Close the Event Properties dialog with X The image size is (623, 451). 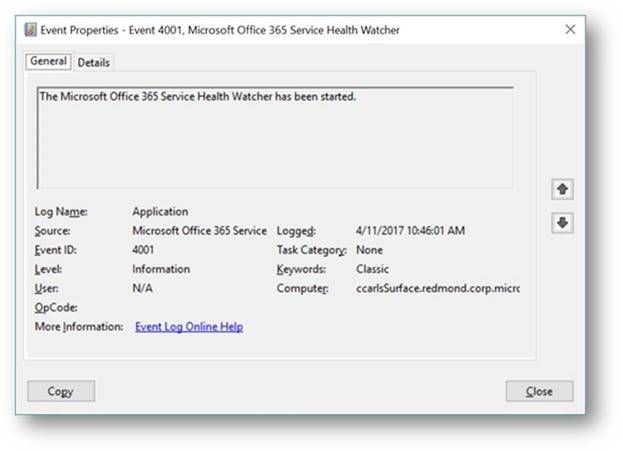[570, 29]
